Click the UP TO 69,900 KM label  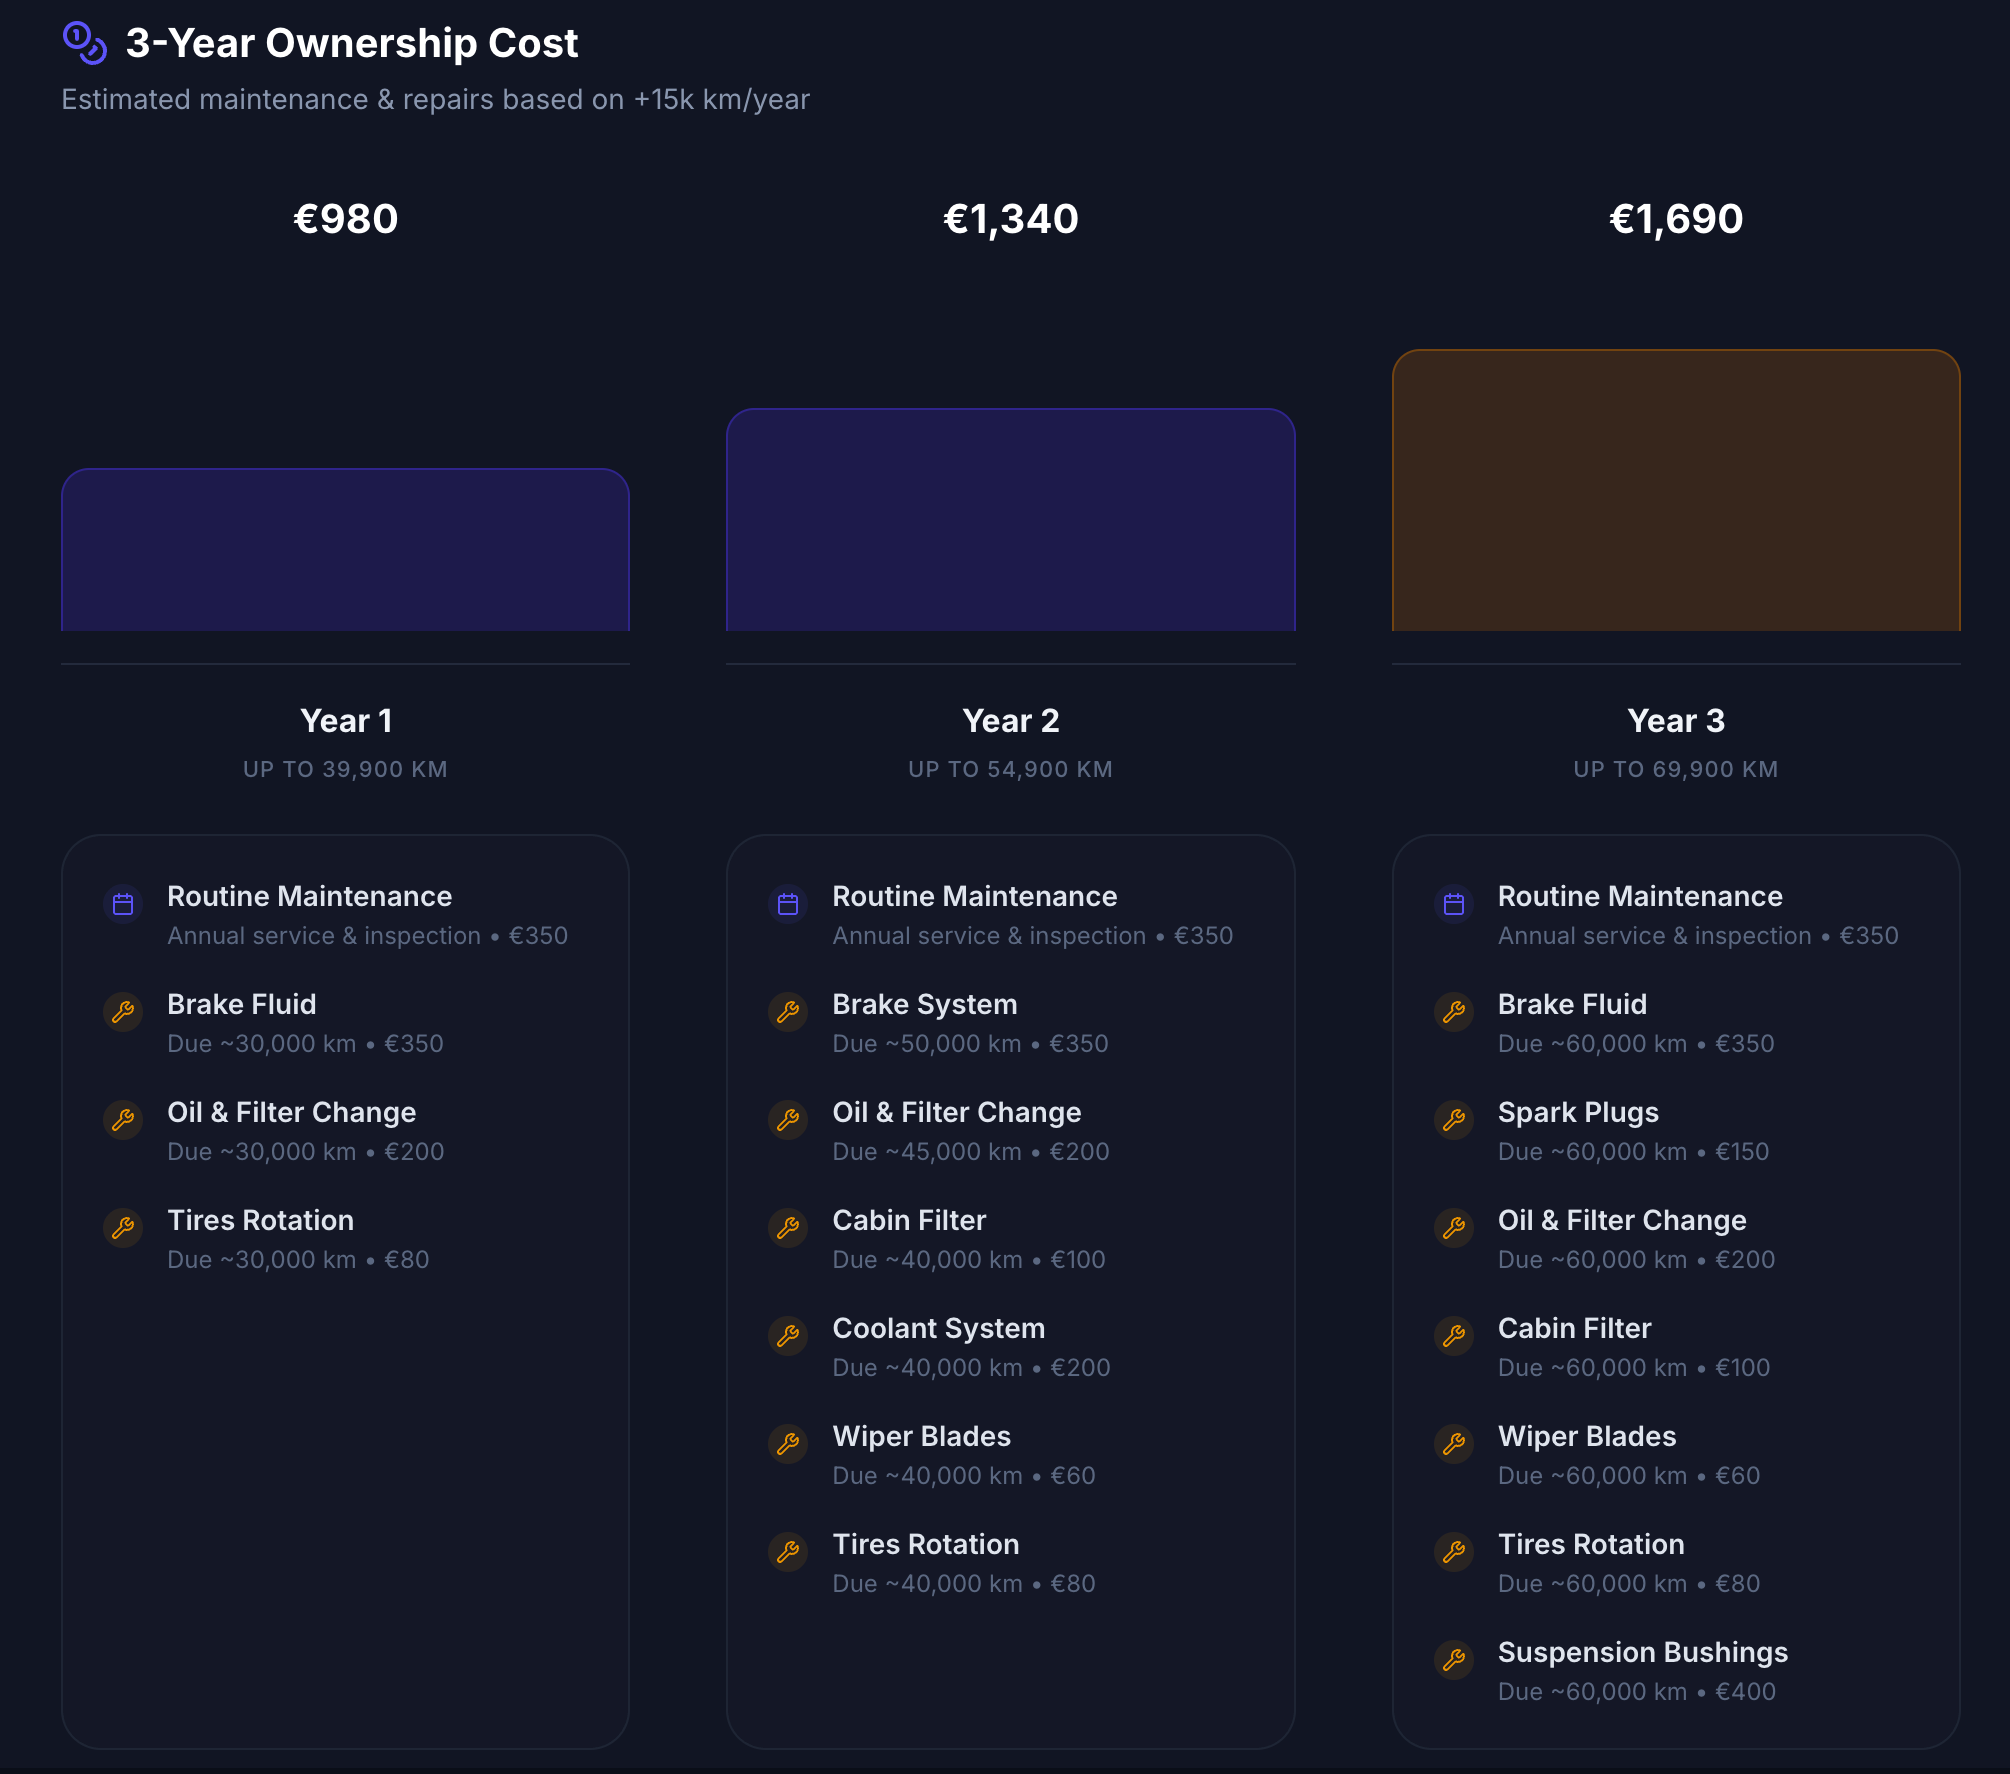point(1676,769)
